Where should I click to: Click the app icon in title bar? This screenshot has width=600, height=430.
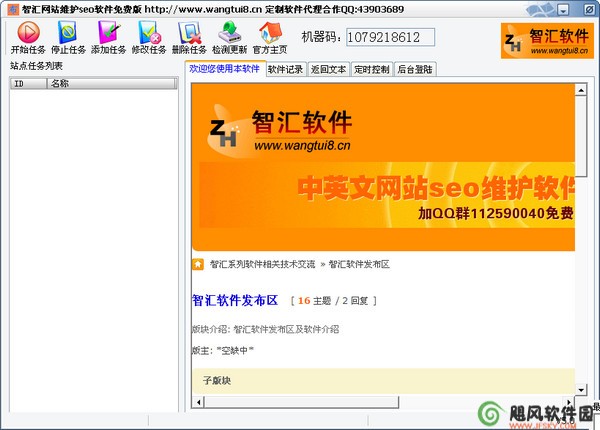pyautogui.click(x=13, y=9)
